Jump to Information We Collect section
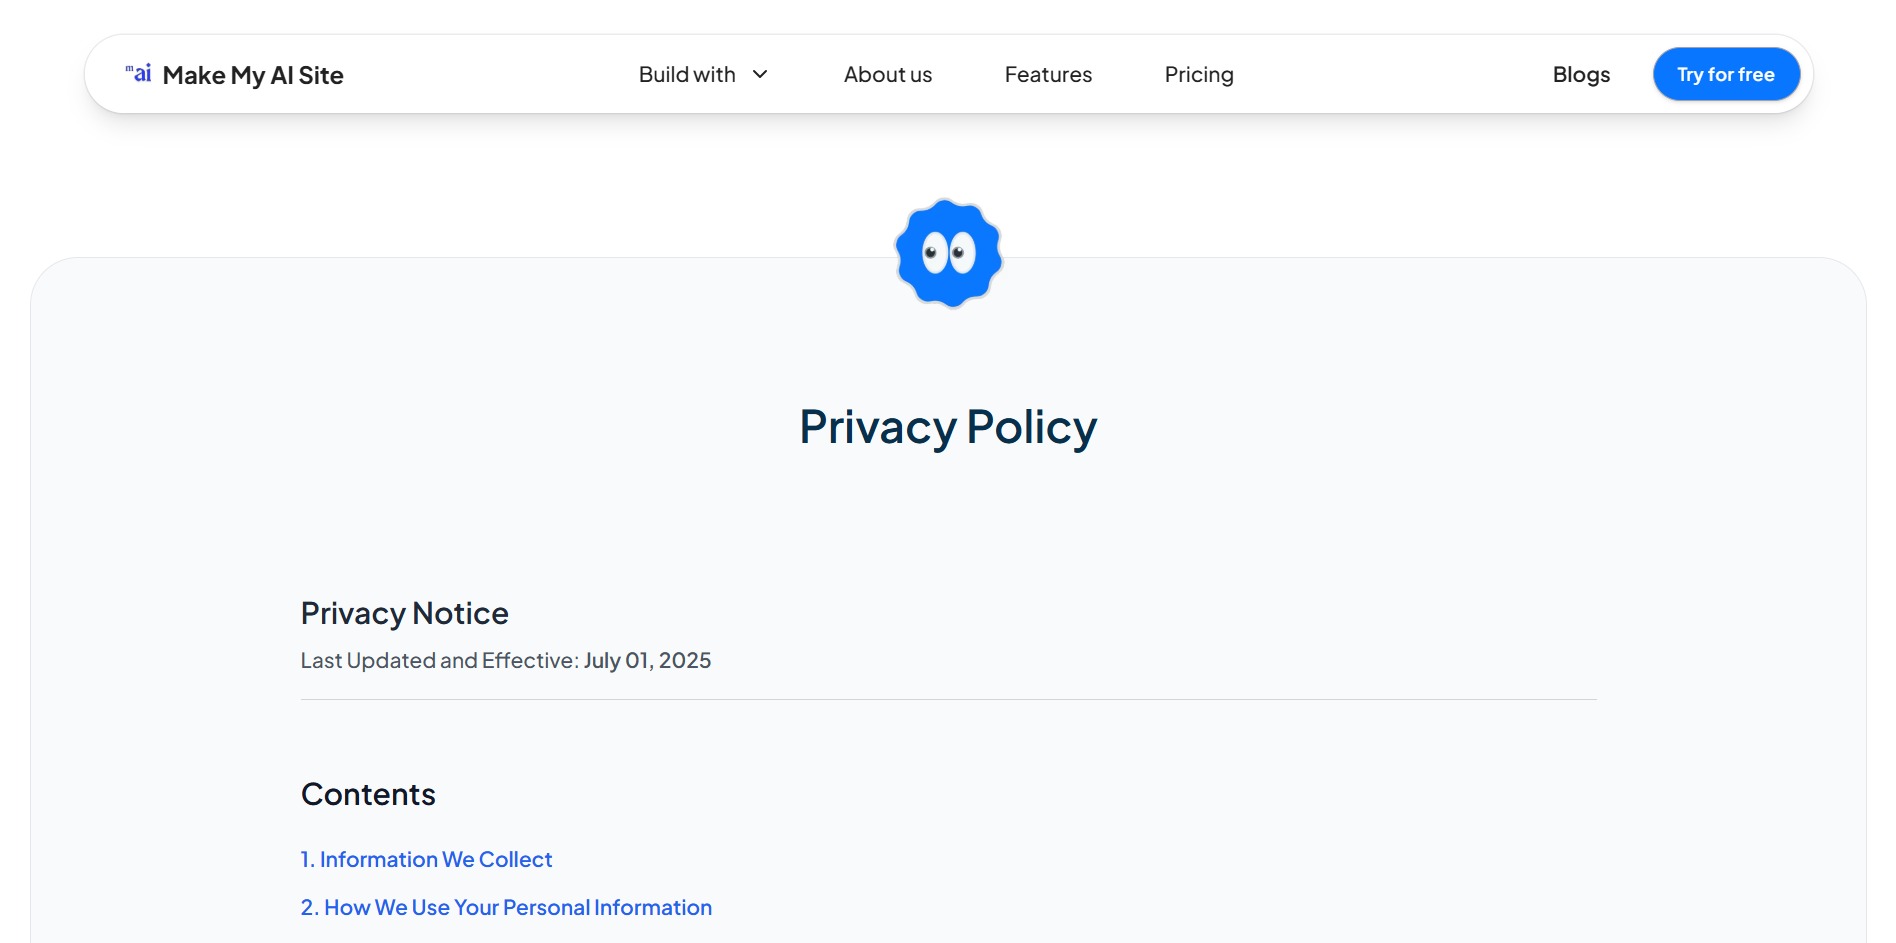Viewport: 1896px width, 943px height. (426, 859)
